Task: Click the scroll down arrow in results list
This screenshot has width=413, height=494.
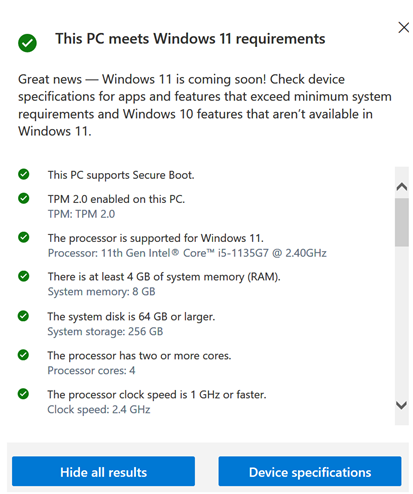Action: coord(401,405)
